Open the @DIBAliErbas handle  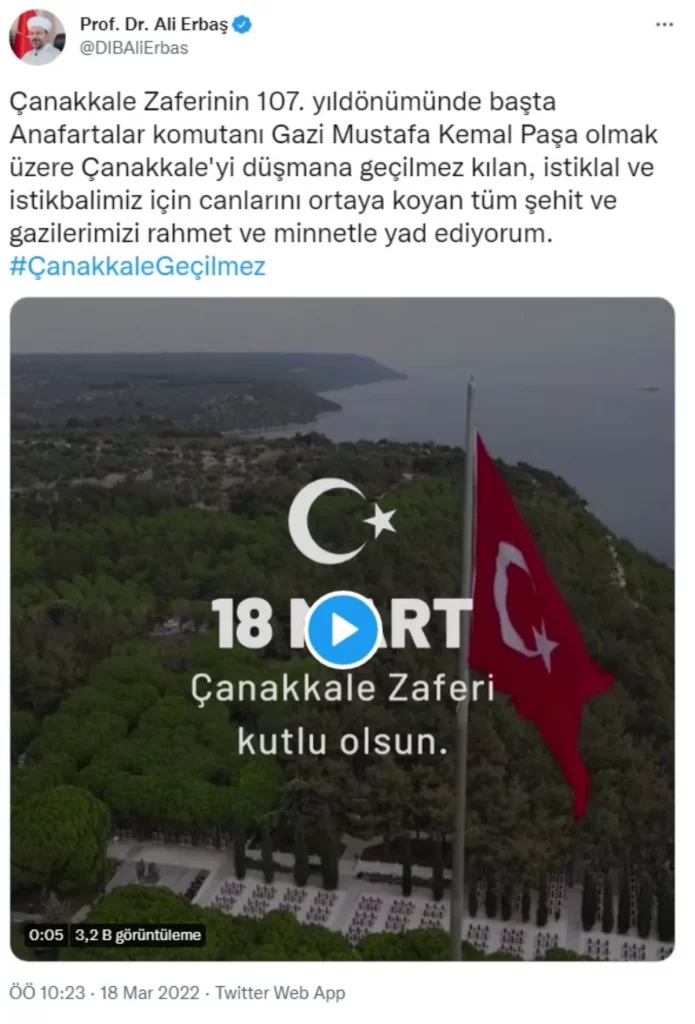tap(134, 48)
